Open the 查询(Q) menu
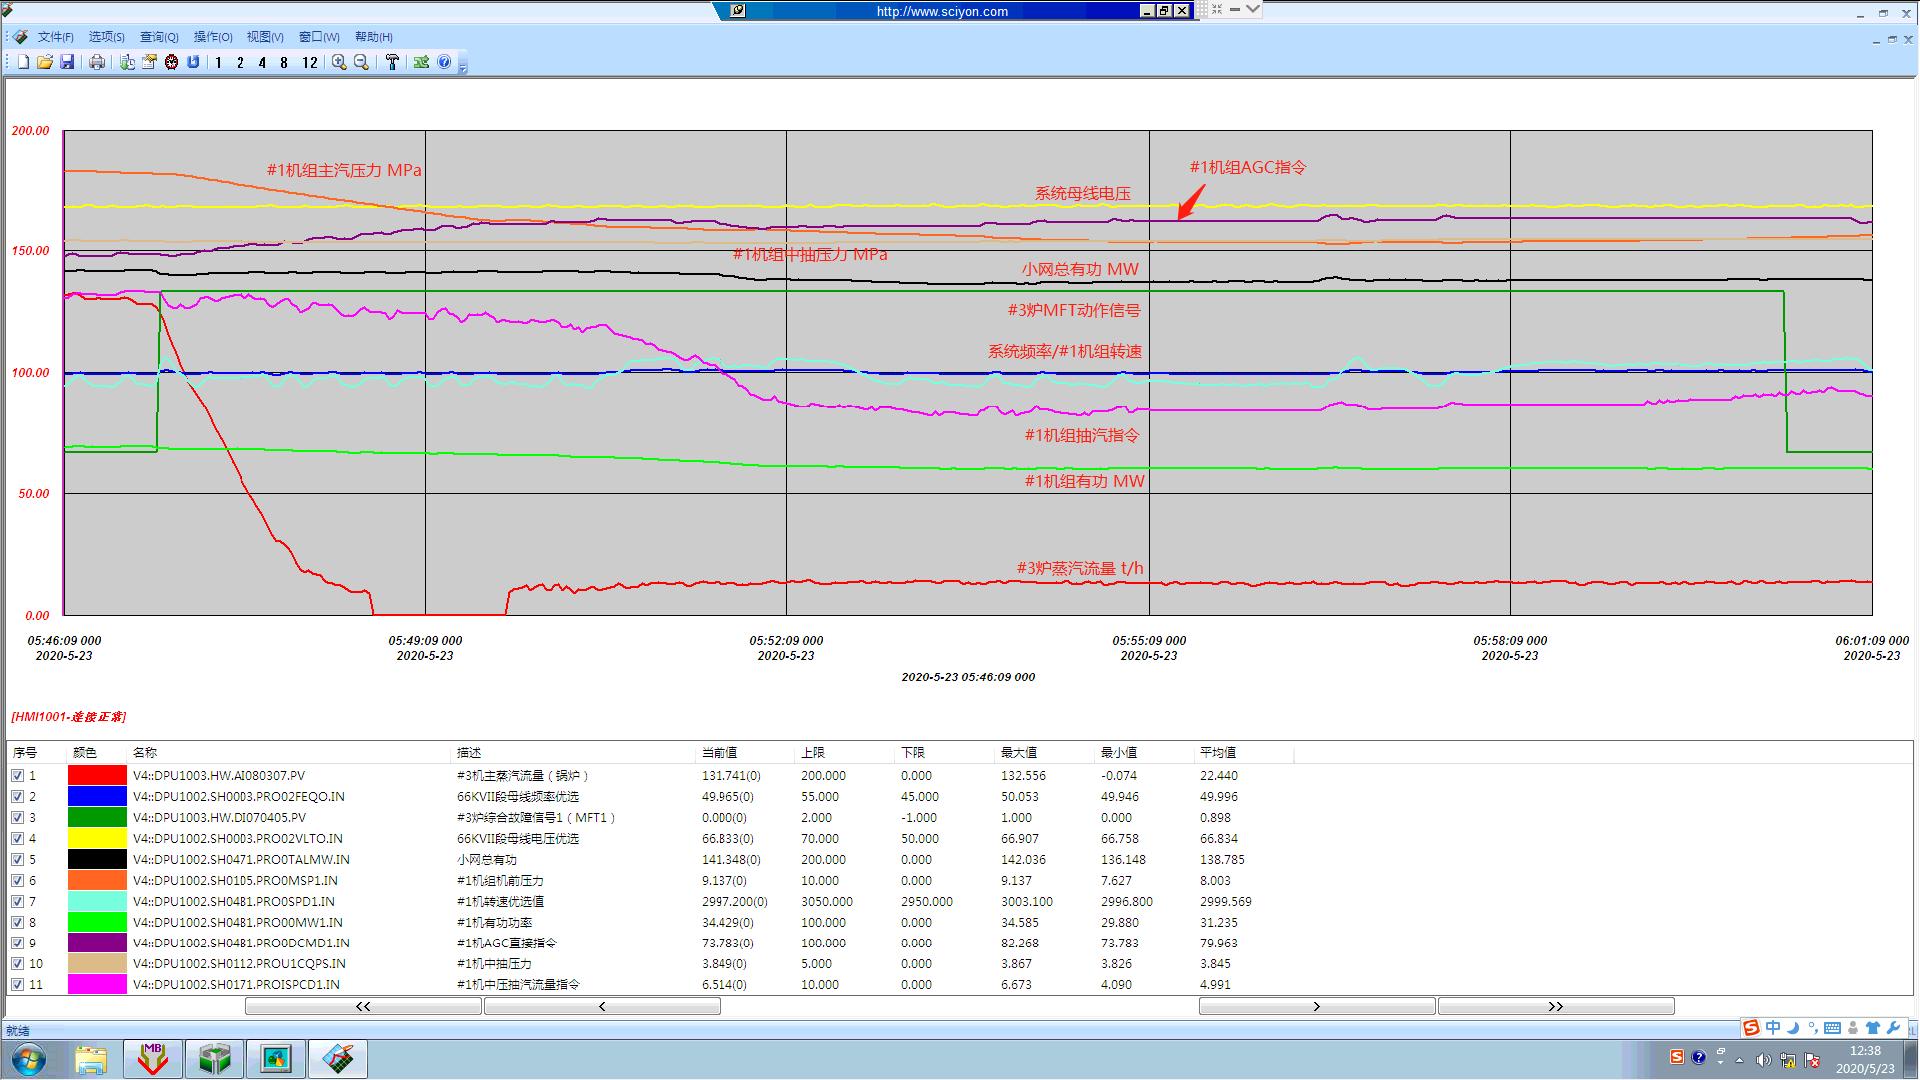1920x1080 pixels. 159,37
